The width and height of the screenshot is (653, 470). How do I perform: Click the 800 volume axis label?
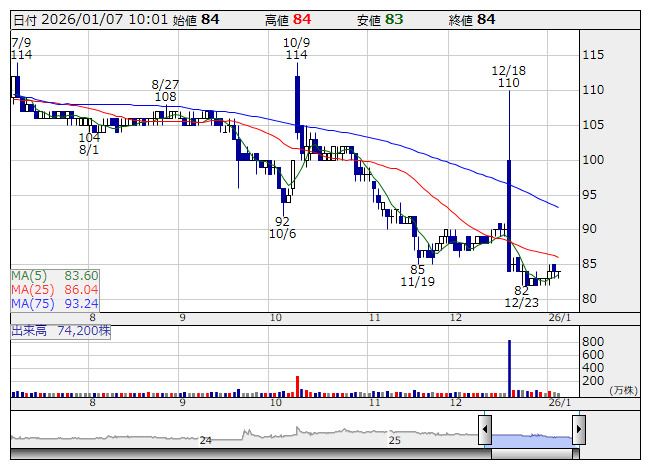593,342
